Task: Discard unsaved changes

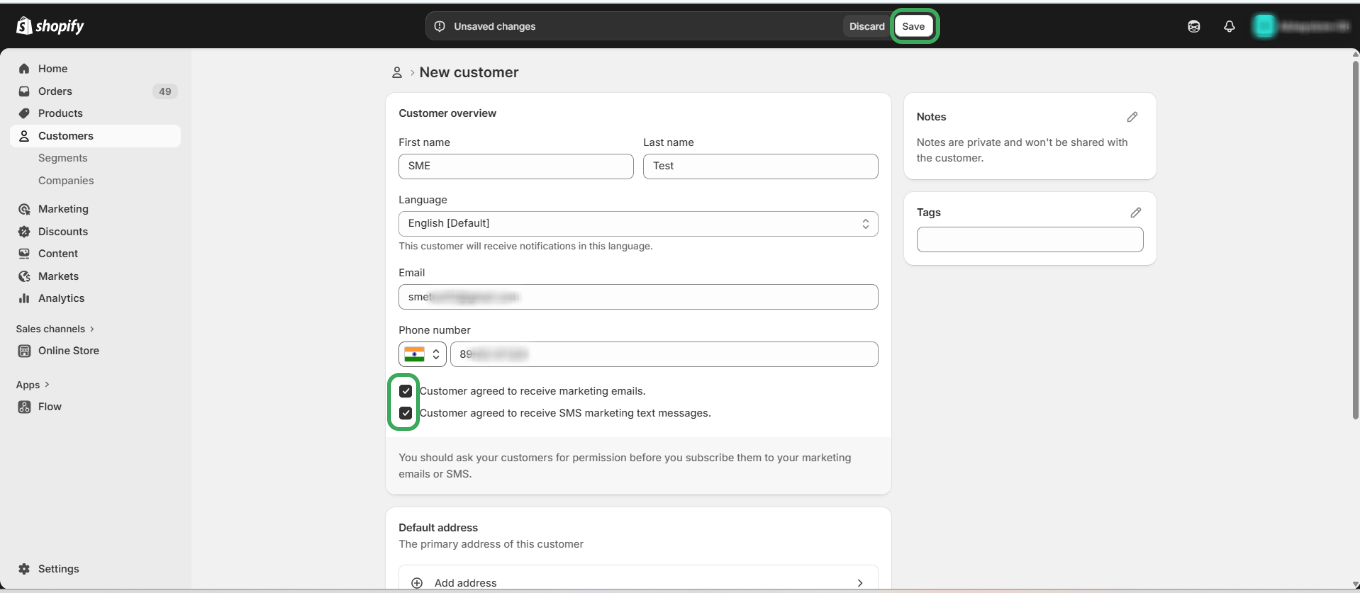Action: point(867,27)
